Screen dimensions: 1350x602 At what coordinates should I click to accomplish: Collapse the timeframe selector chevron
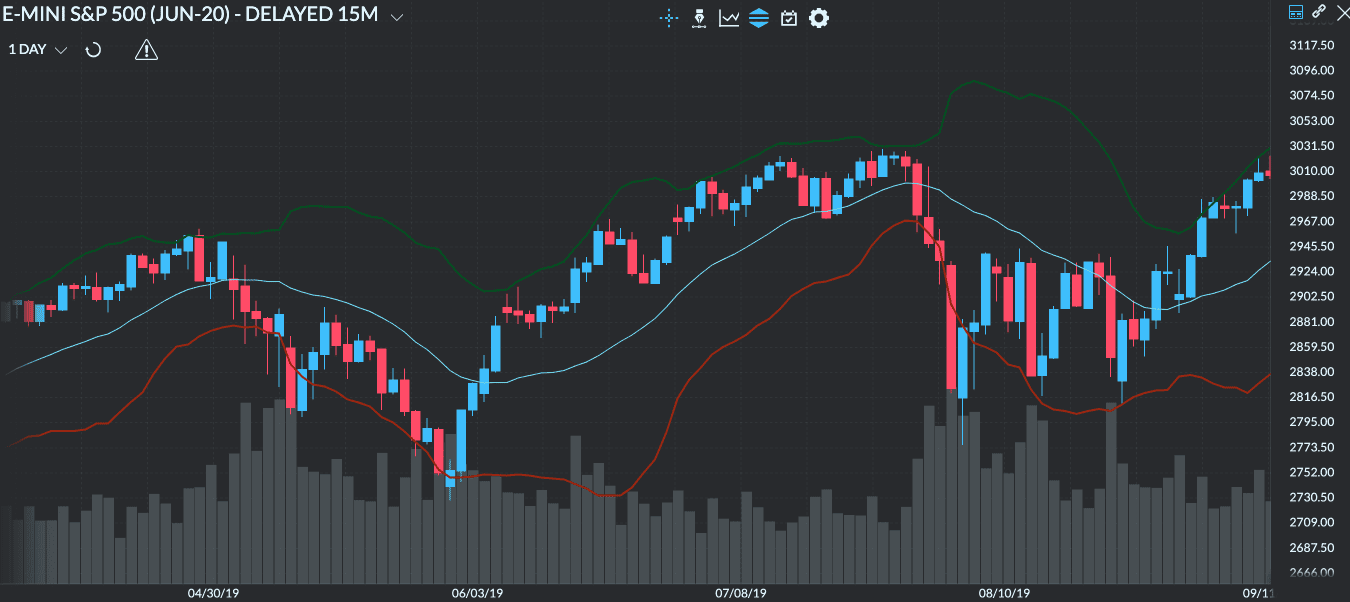click(61, 49)
